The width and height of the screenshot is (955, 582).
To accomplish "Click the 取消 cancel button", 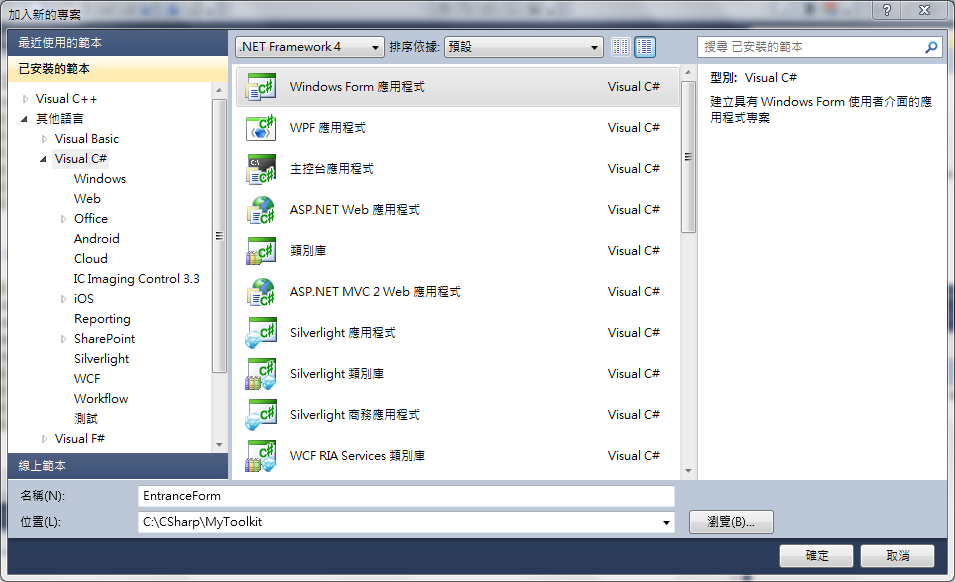I will click(898, 556).
